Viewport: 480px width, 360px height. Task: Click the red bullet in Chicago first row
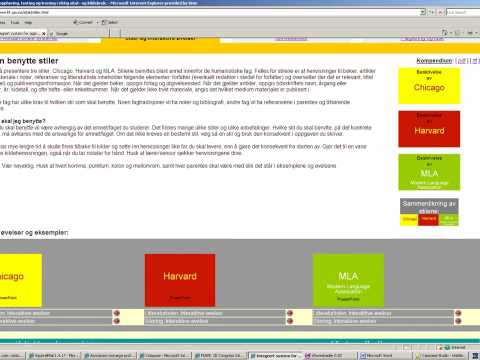(x=116, y=313)
